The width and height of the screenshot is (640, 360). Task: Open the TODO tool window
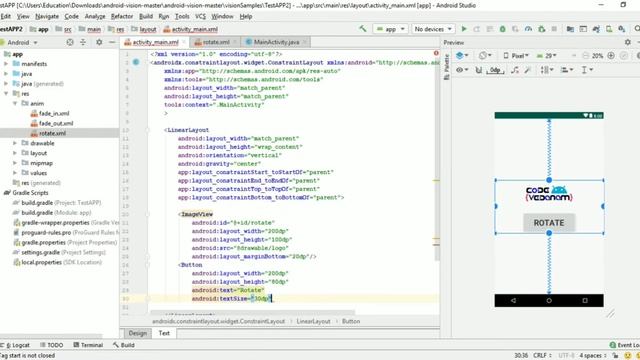click(x=51, y=345)
